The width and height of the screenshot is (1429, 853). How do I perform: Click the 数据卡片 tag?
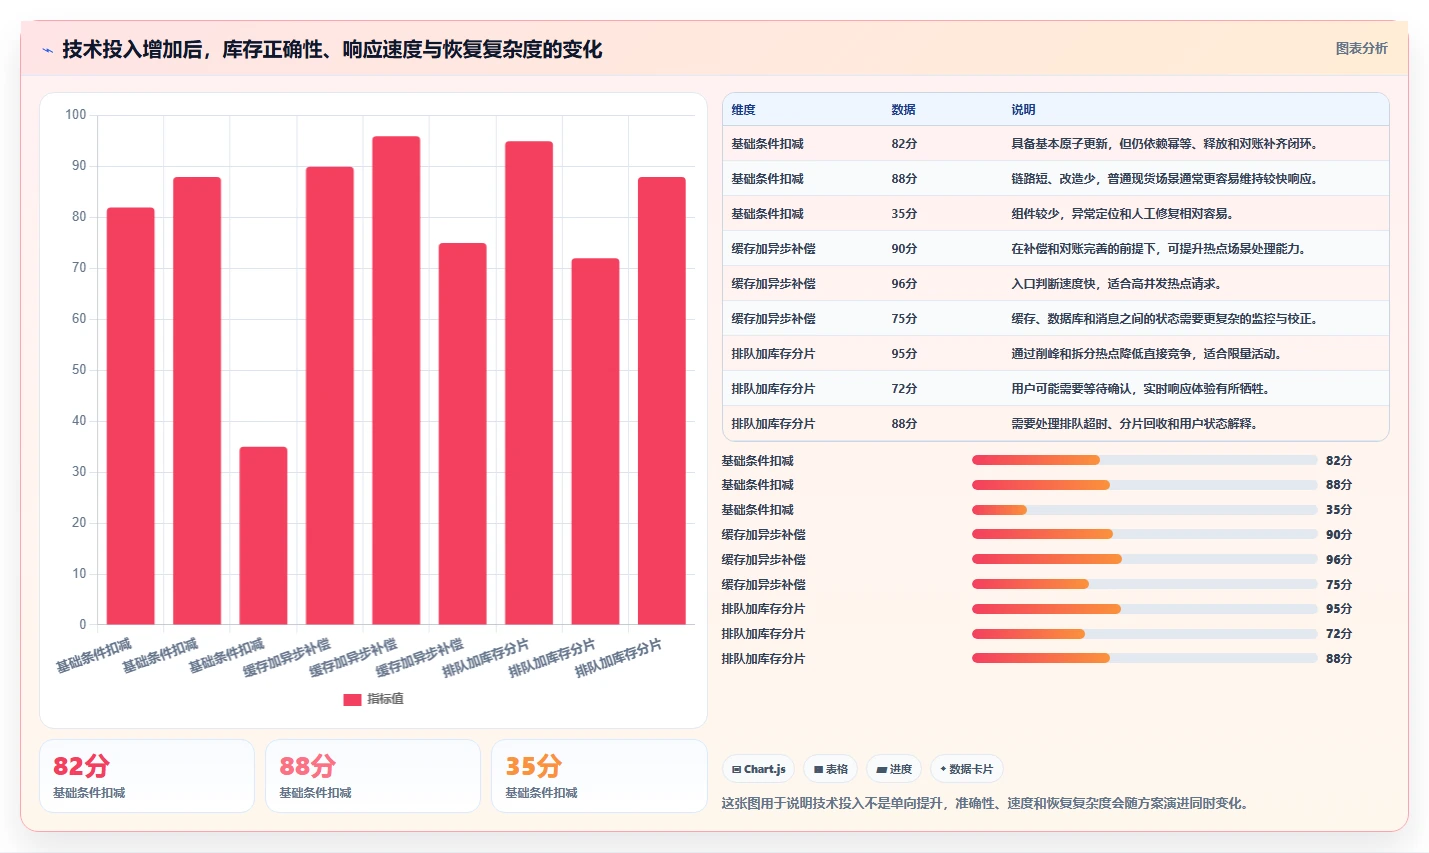[x=966, y=769]
